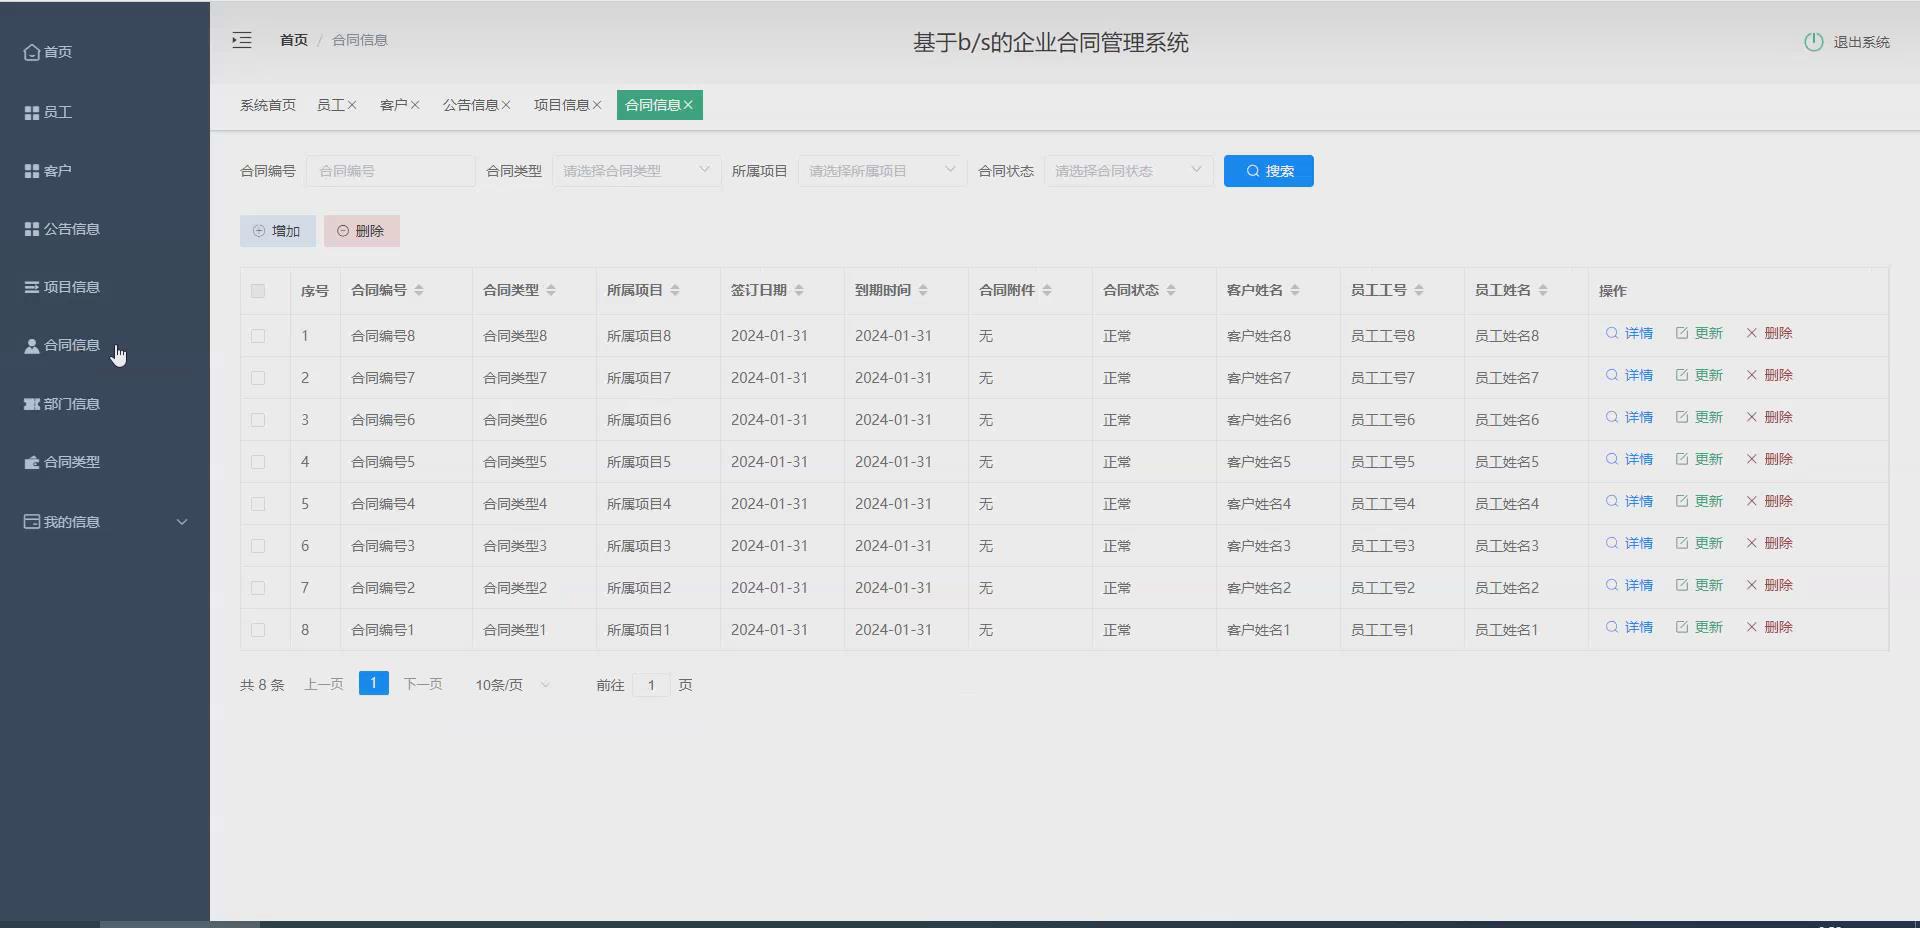The width and height of the screenshot is (1920, 928).
Task: Open the 首页 home icon in sidebar
Action: tap(31, 52)
